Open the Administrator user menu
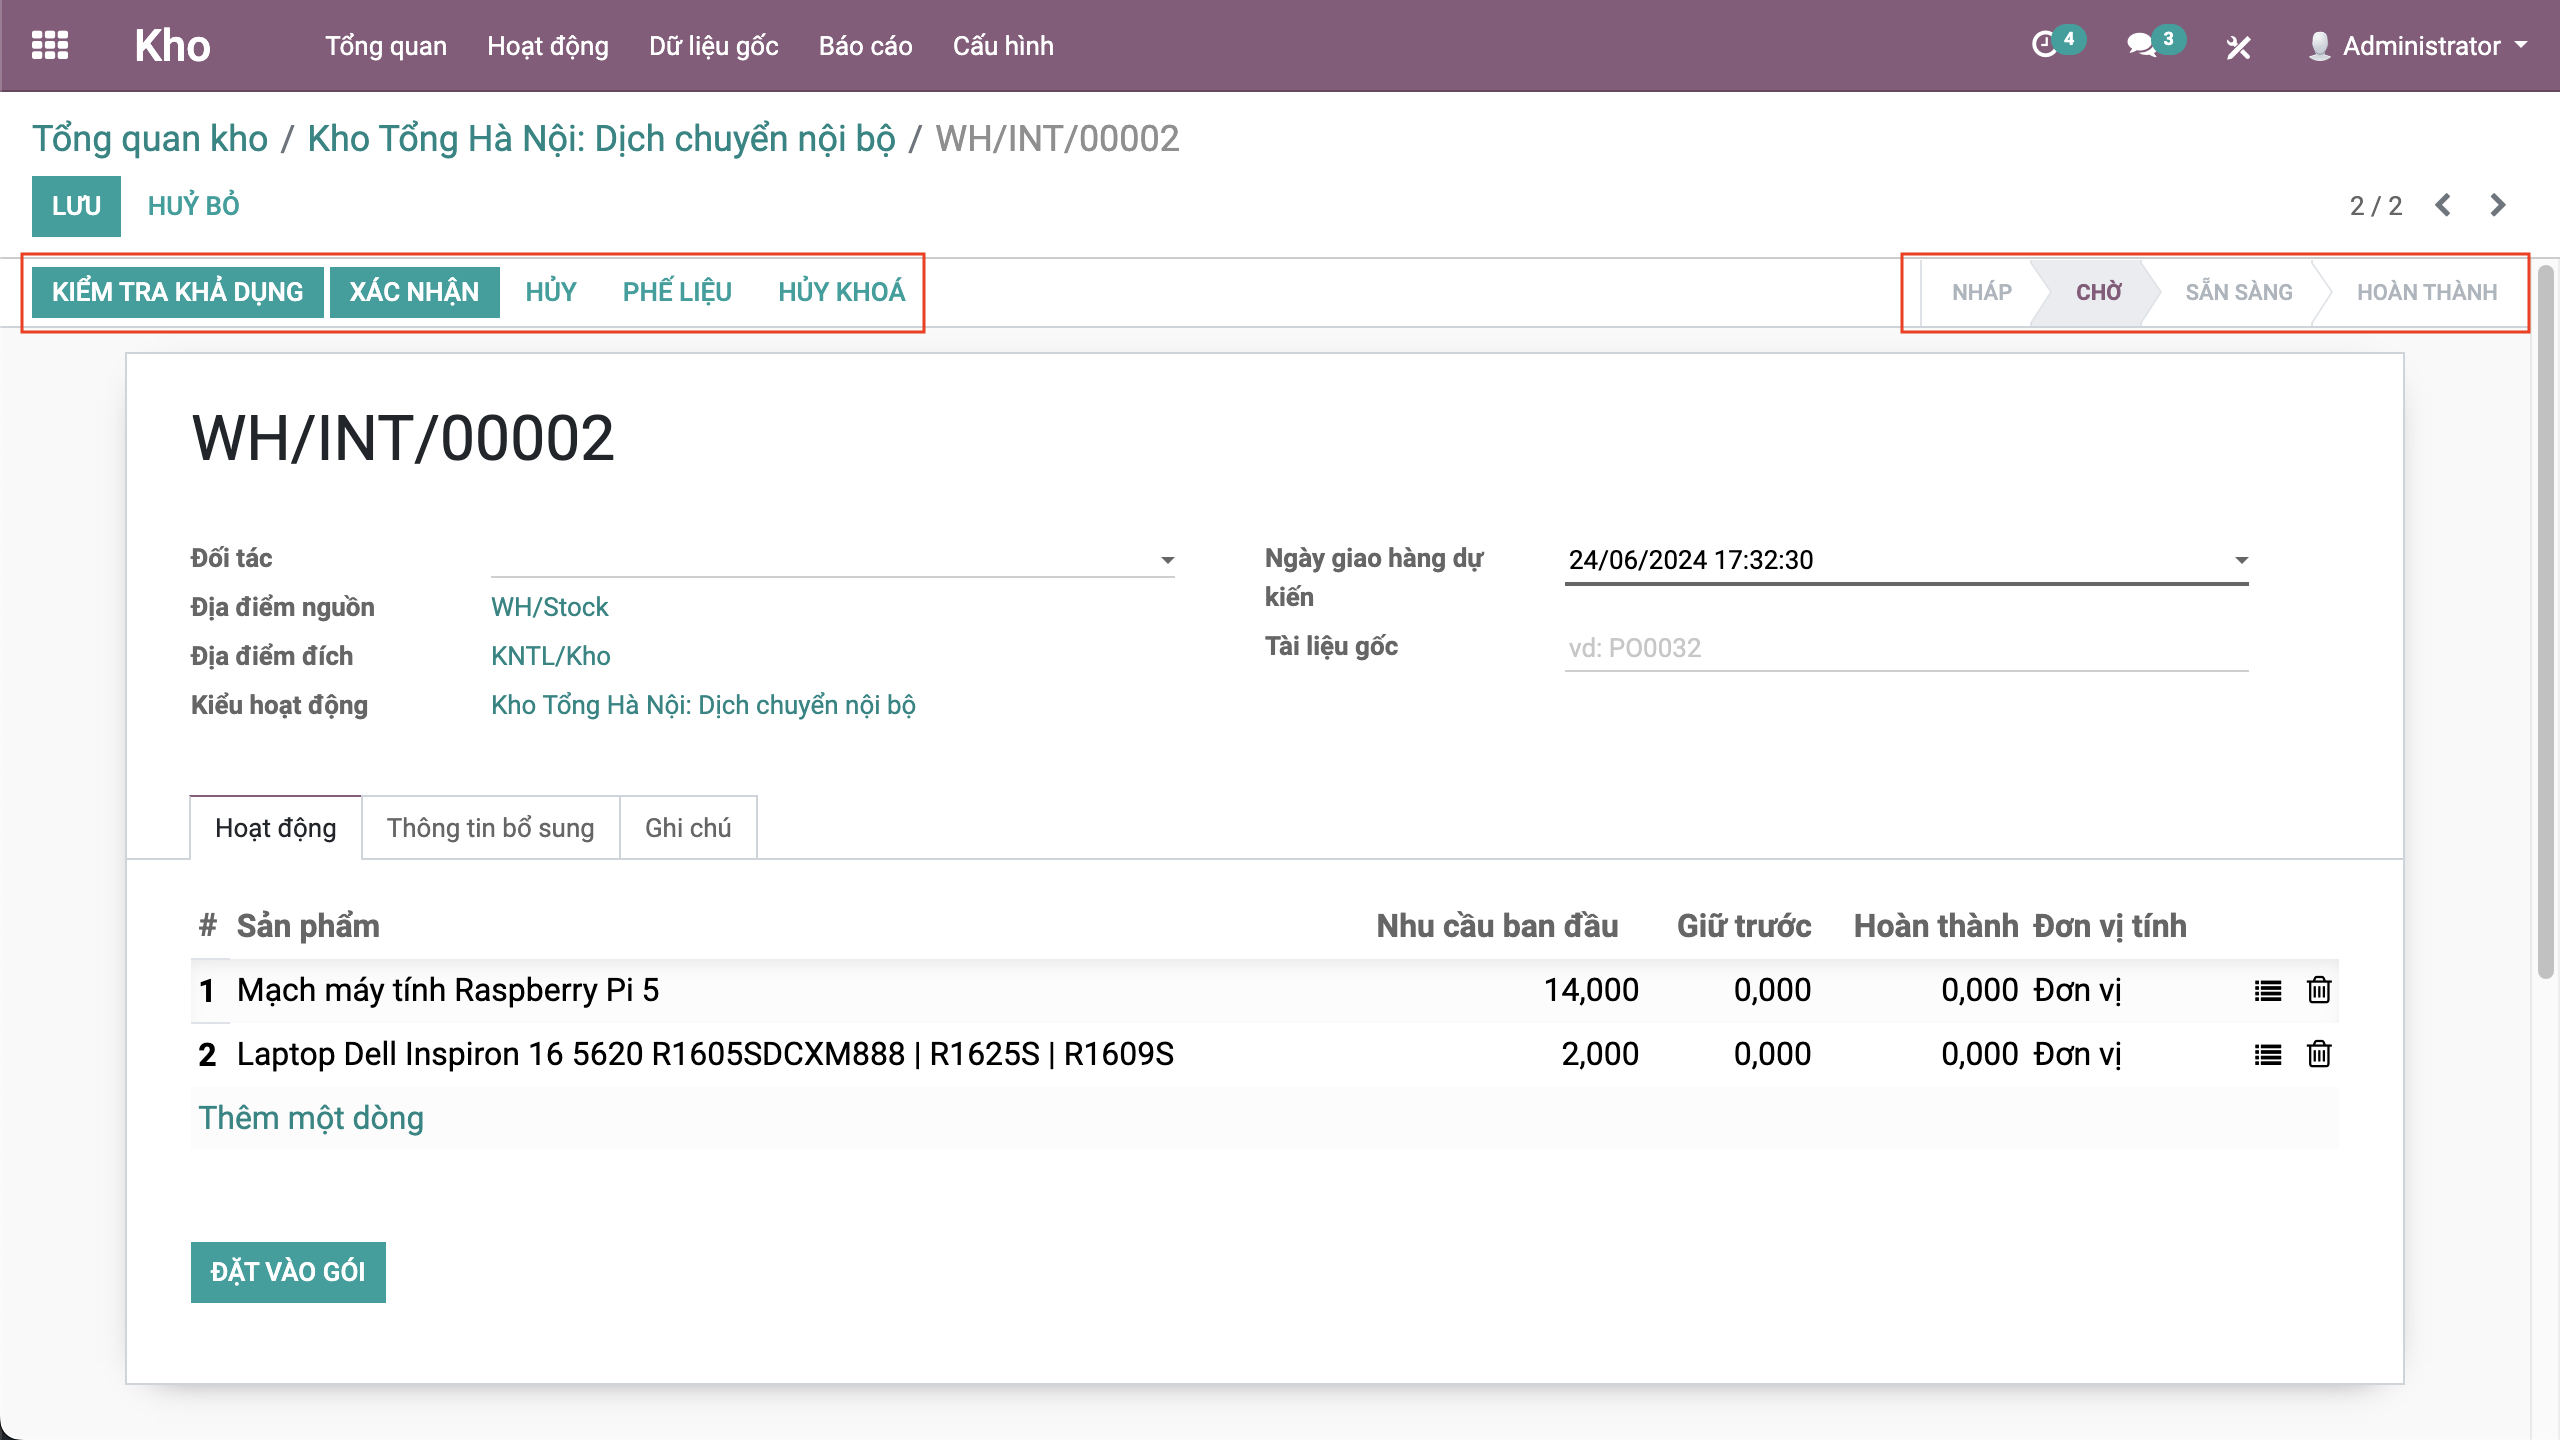The height and width of the screenshot is (1440, 2560). pos(2420,46)
